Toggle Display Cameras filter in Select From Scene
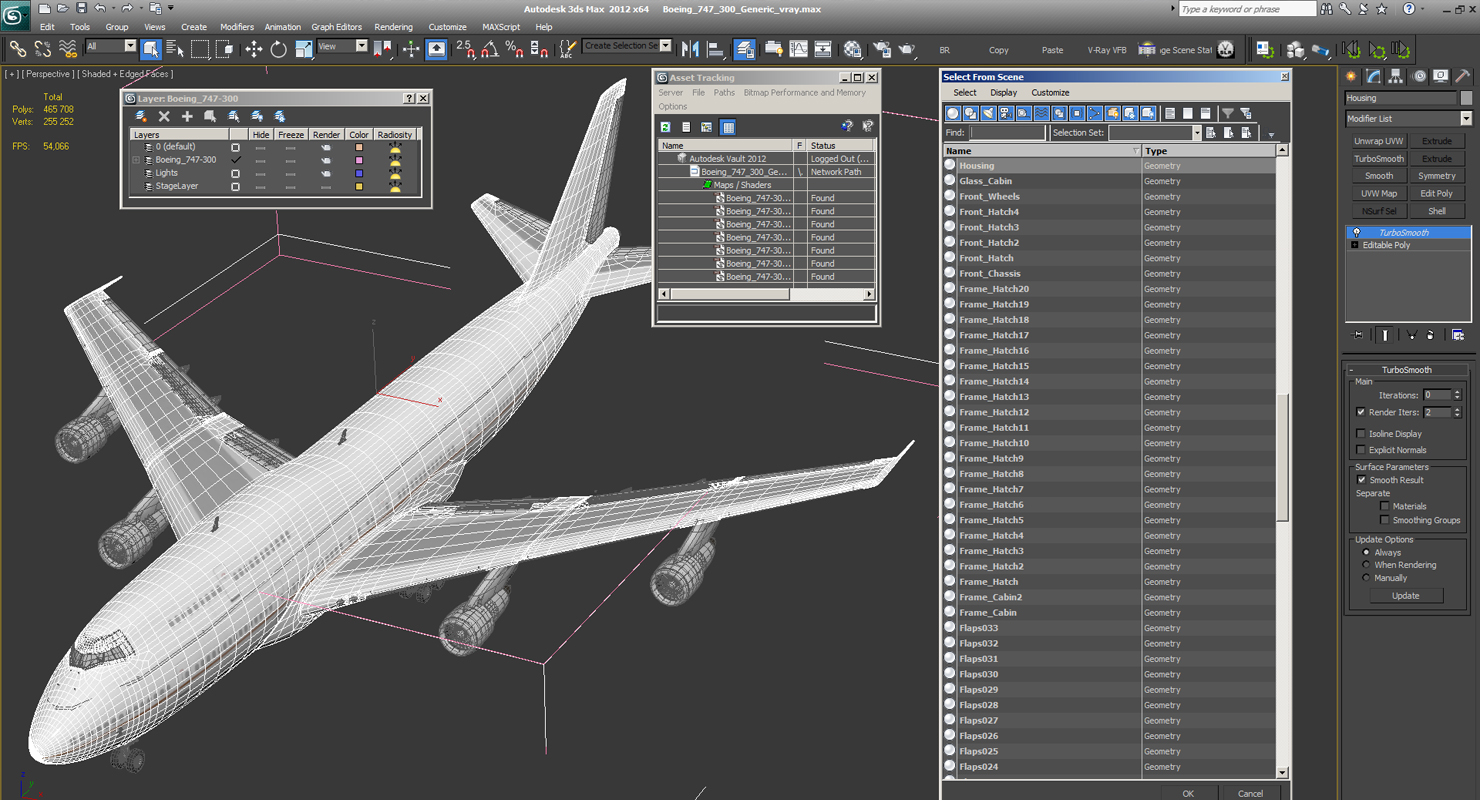1480x800 pixels. pos(1006,114)
